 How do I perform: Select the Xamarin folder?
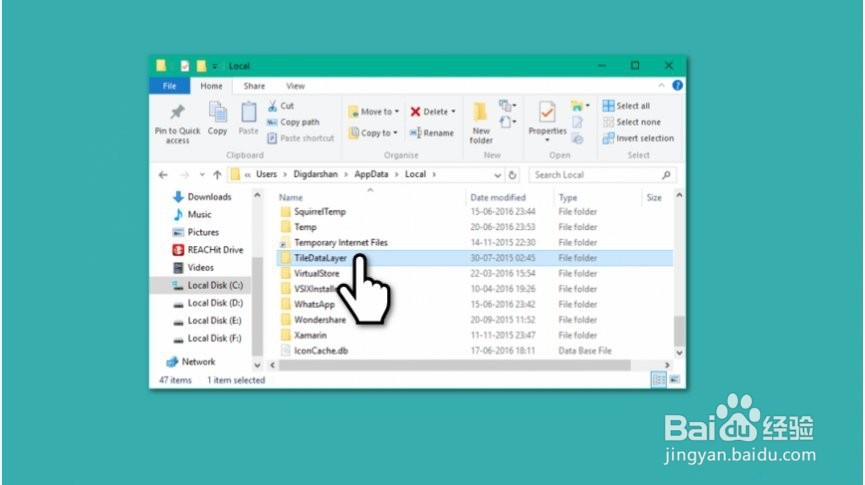(474, 335)
